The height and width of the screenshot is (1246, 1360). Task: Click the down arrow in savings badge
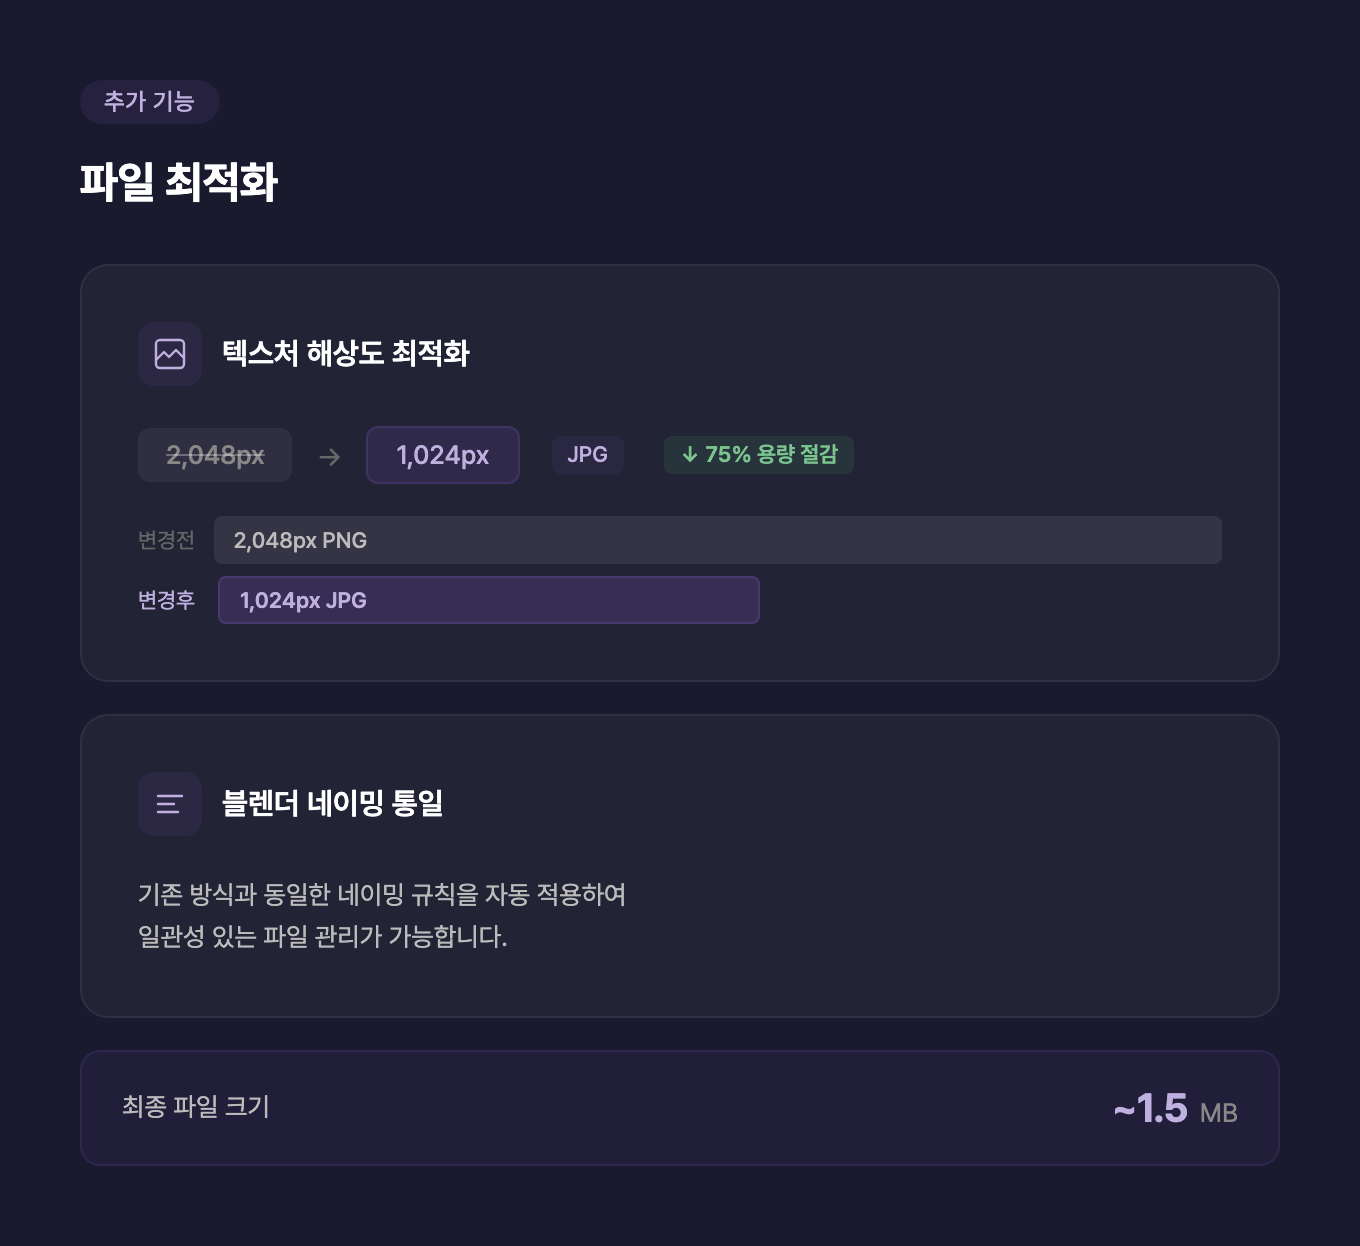pos(690,455)
